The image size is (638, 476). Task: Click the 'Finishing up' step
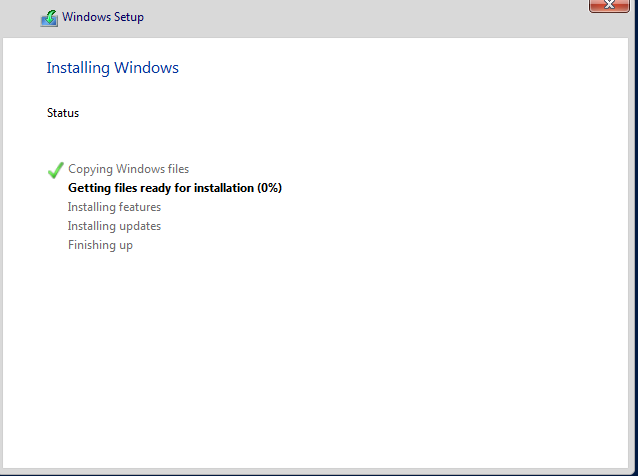[x=101, y=245]
